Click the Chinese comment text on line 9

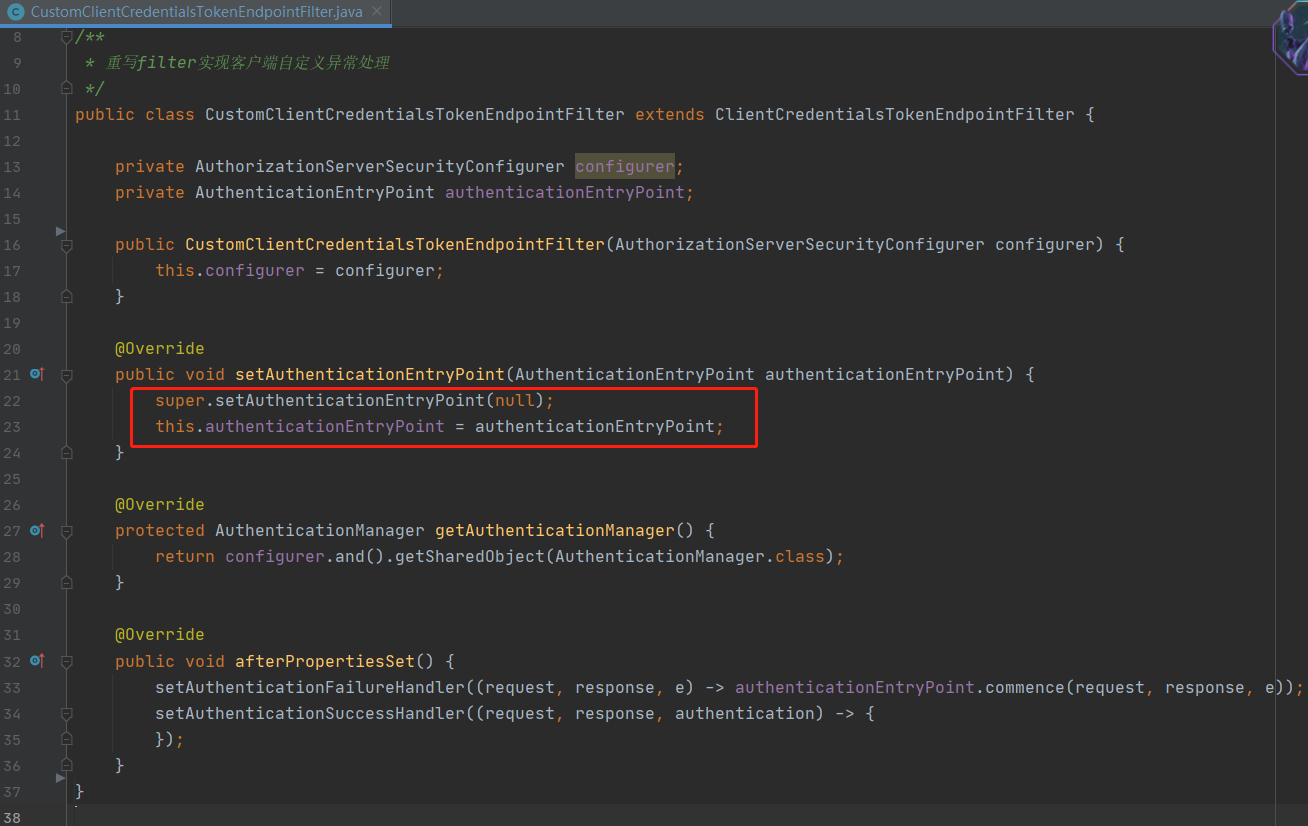[x=248, y=62]
